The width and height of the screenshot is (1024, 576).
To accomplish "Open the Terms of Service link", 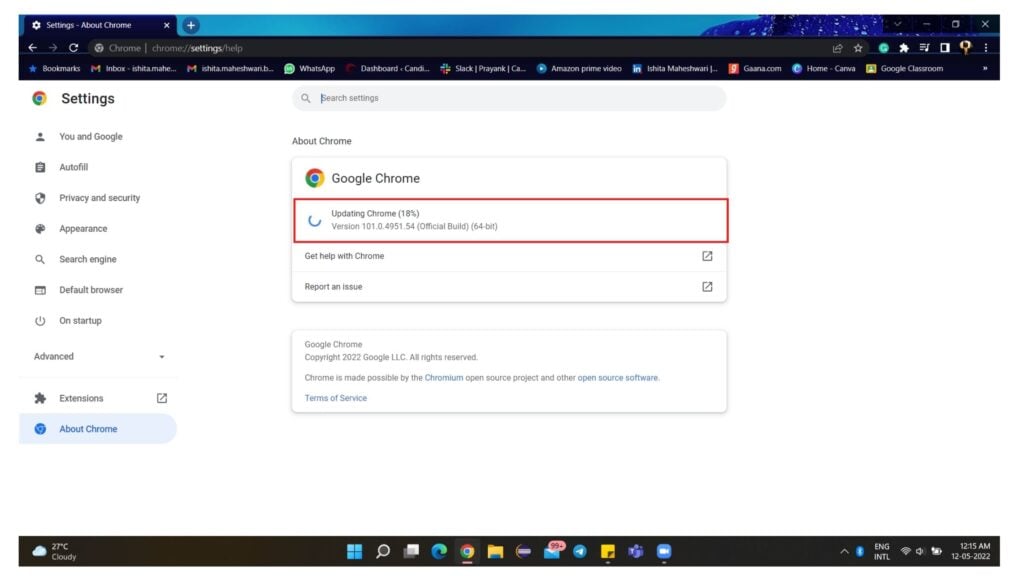I will [x=336, y=398].
